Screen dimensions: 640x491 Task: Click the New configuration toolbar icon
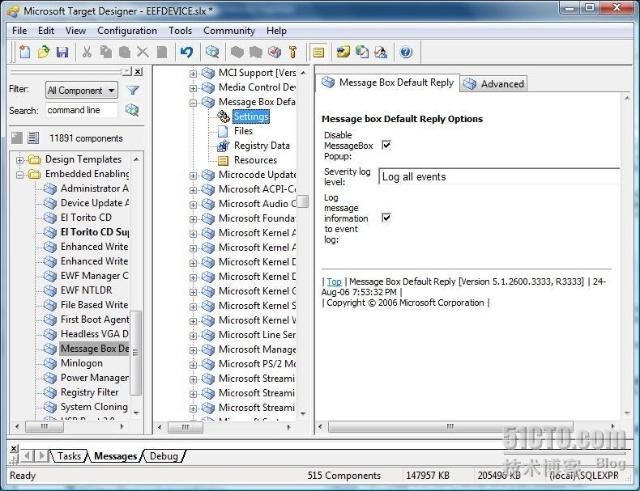tap(24, 52)
